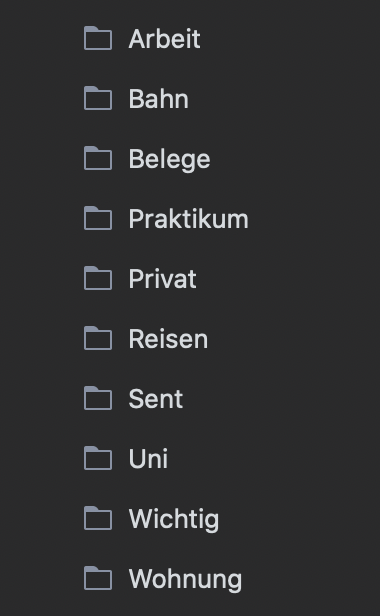Click the folder icon beside Arbeit
380x616 pixels.
pos(98,38)
